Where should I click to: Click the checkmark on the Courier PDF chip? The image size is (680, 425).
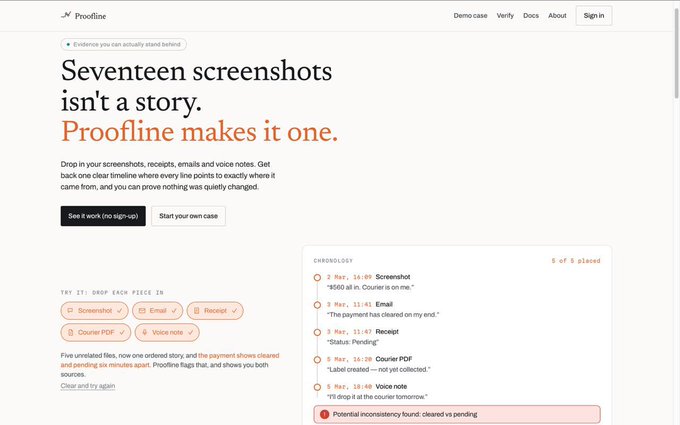(x=122, y=332)
